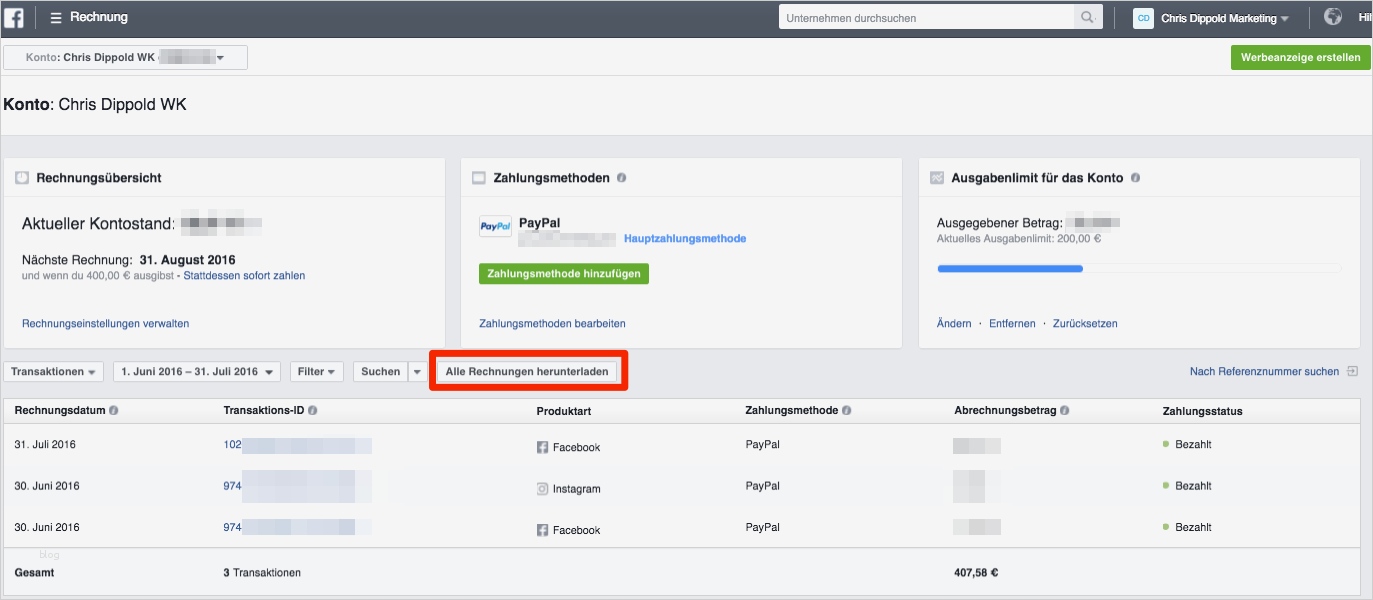The width and height of the screenshot is (1373, 600).
Task: Click Zahlungsmethode hinzufügen button
Action: 564,274
